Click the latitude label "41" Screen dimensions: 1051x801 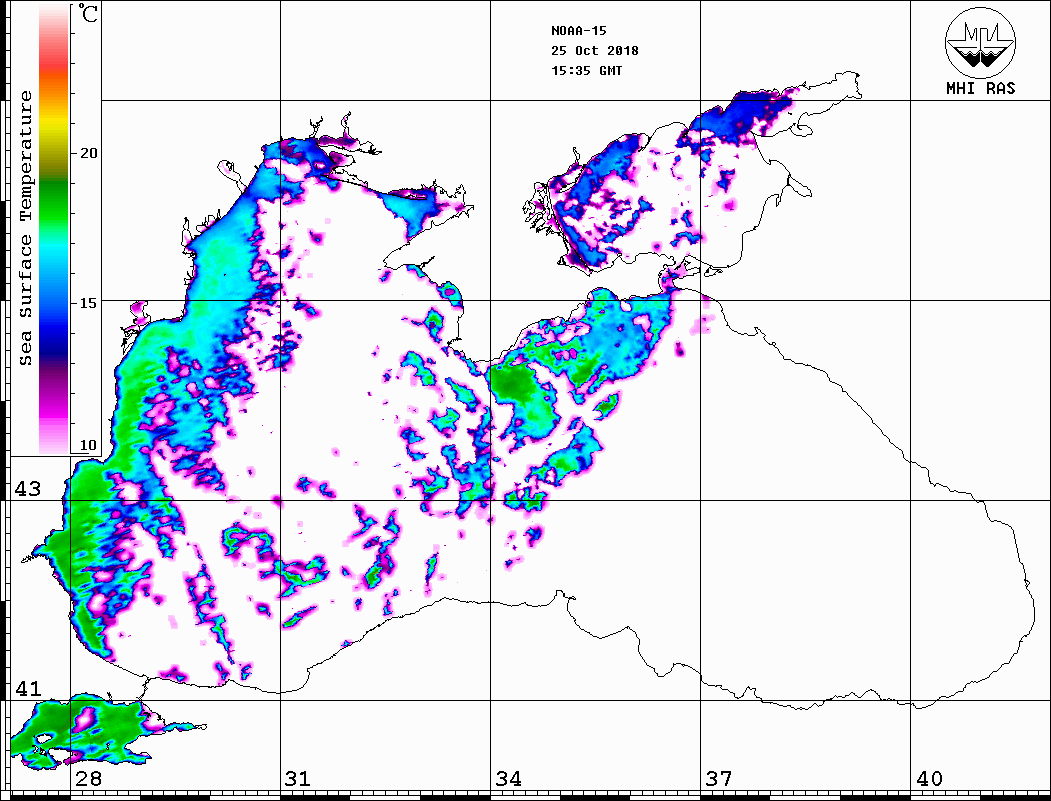(x=27, y=688)
